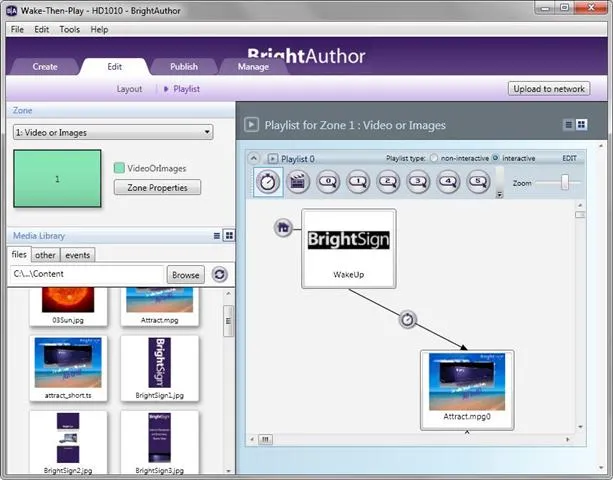Refresh the media library folder
This screenshot has width=613, height=480.
[220, 274]
